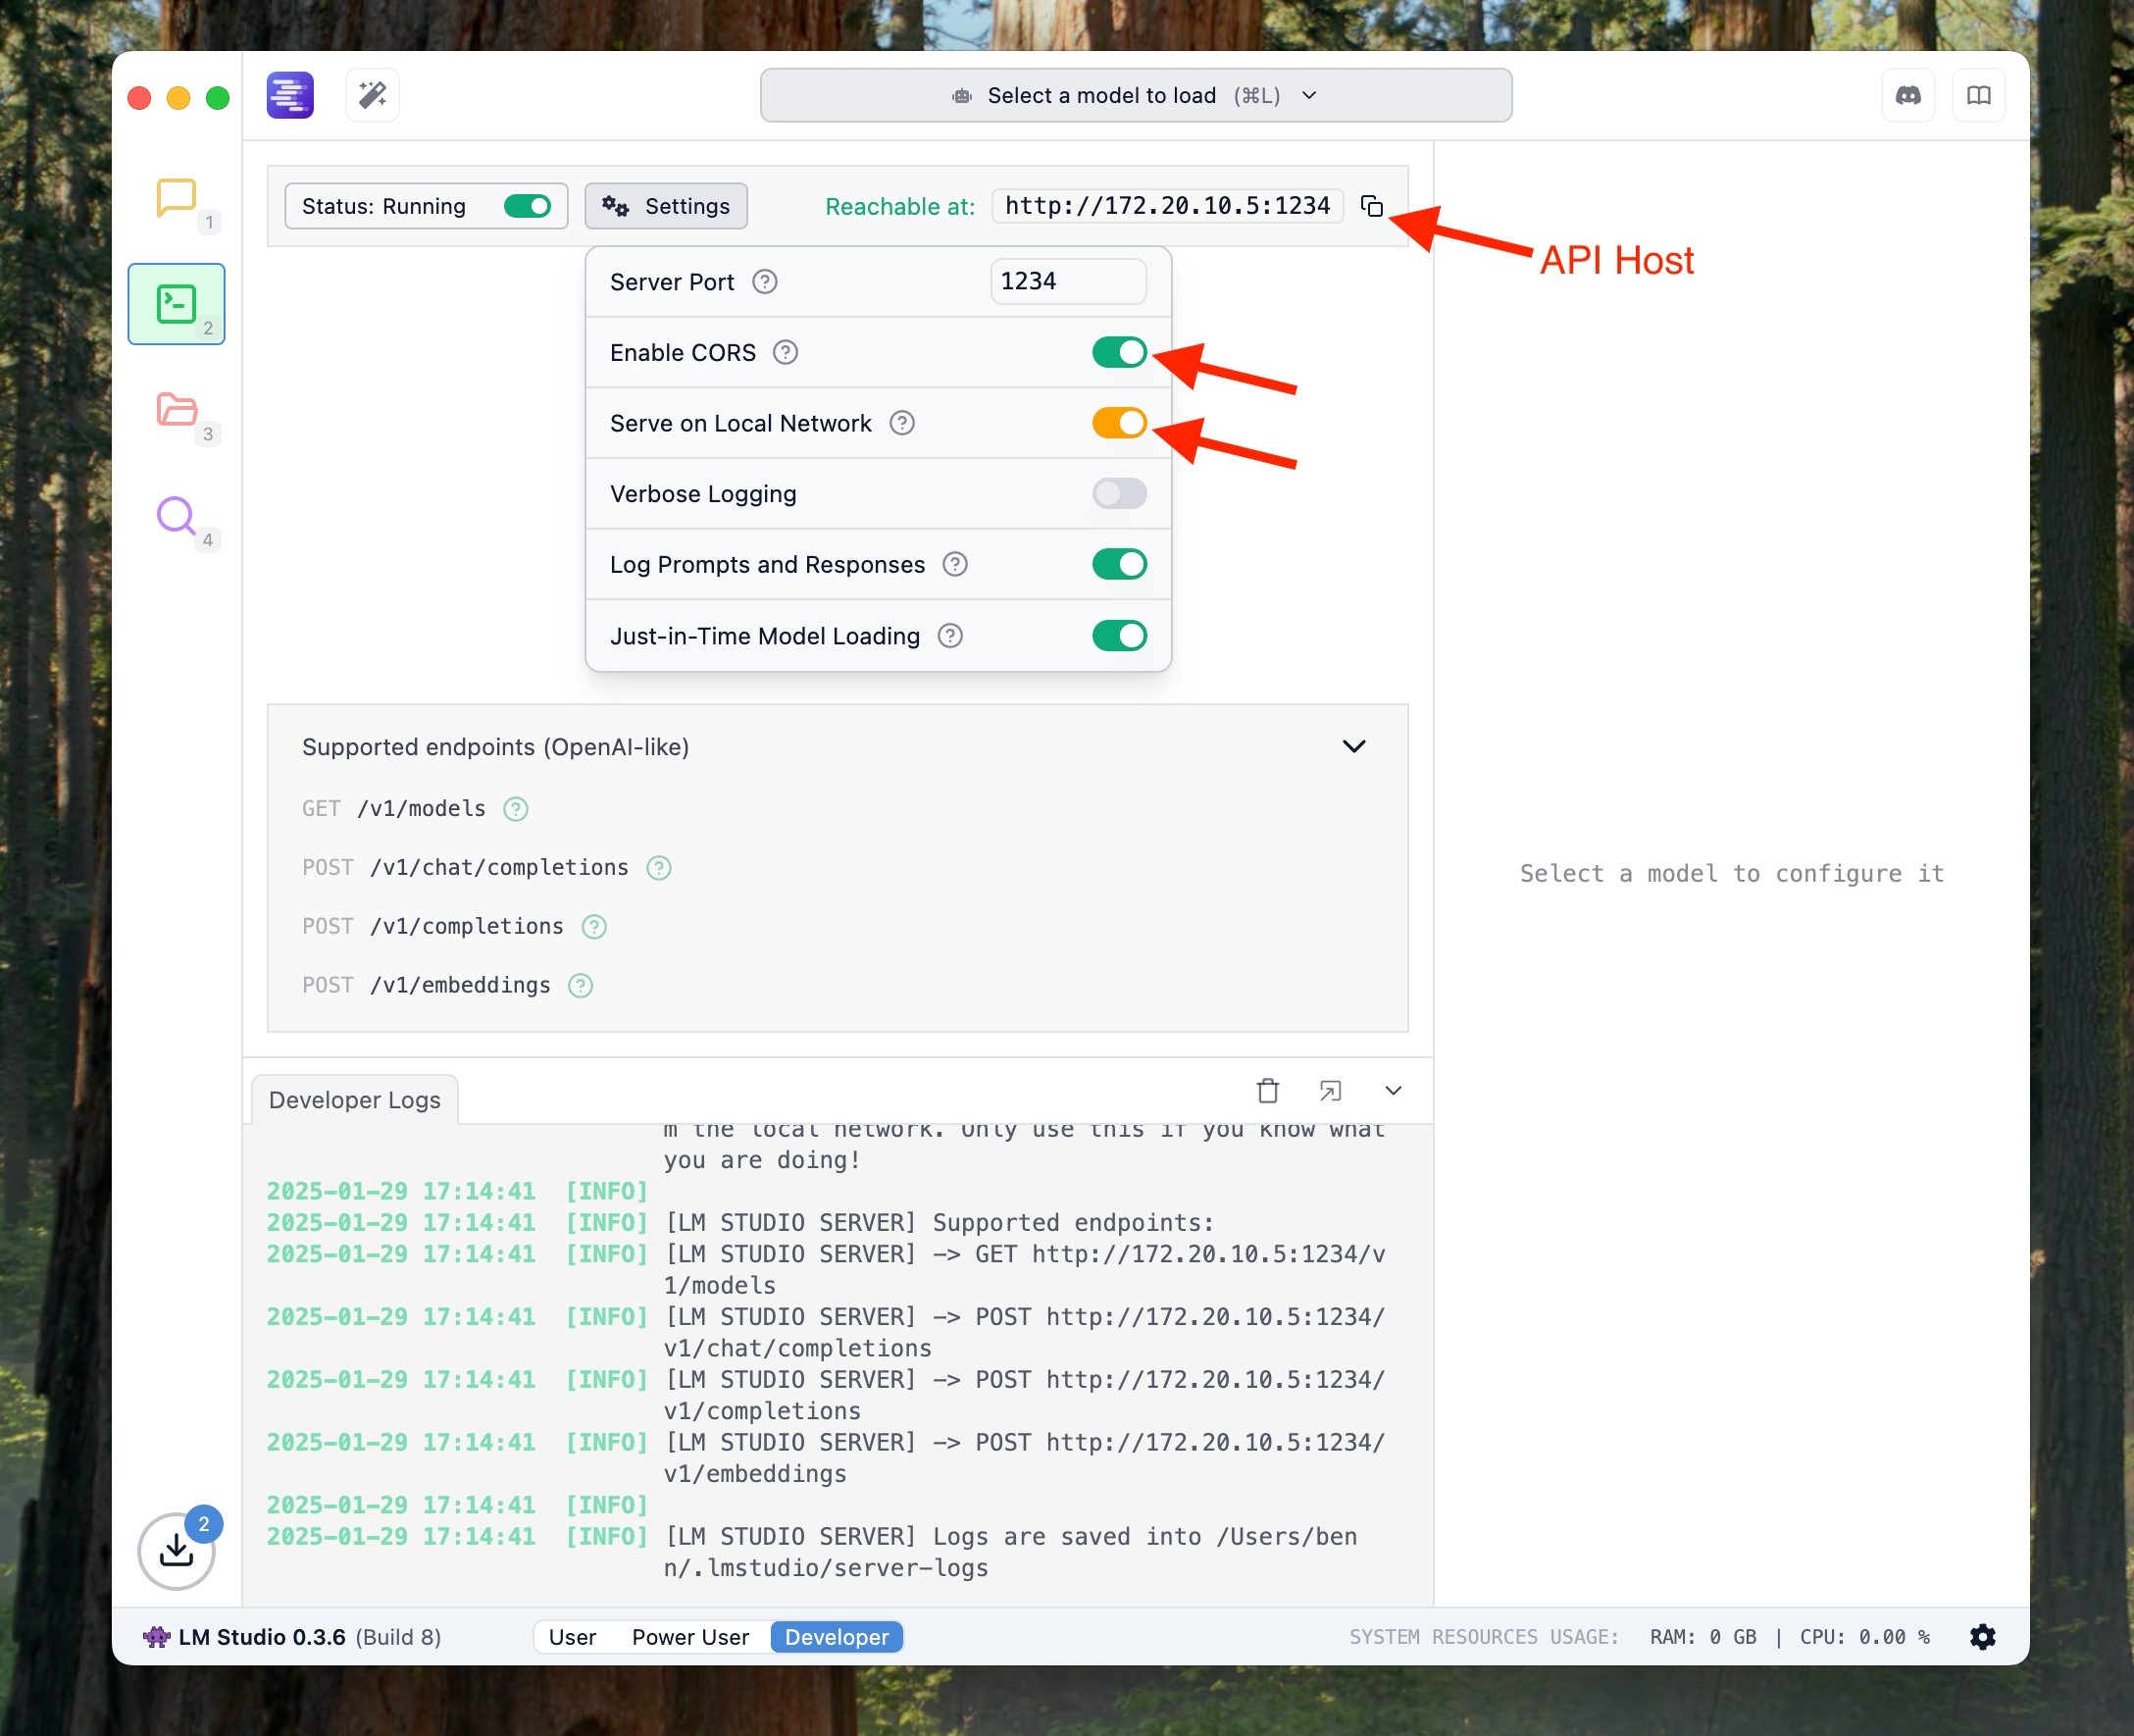Image resolution: width=2134 pixels, height=1736 pixels.
Task: Open the Chat sidebar icon
Action: 176,198
